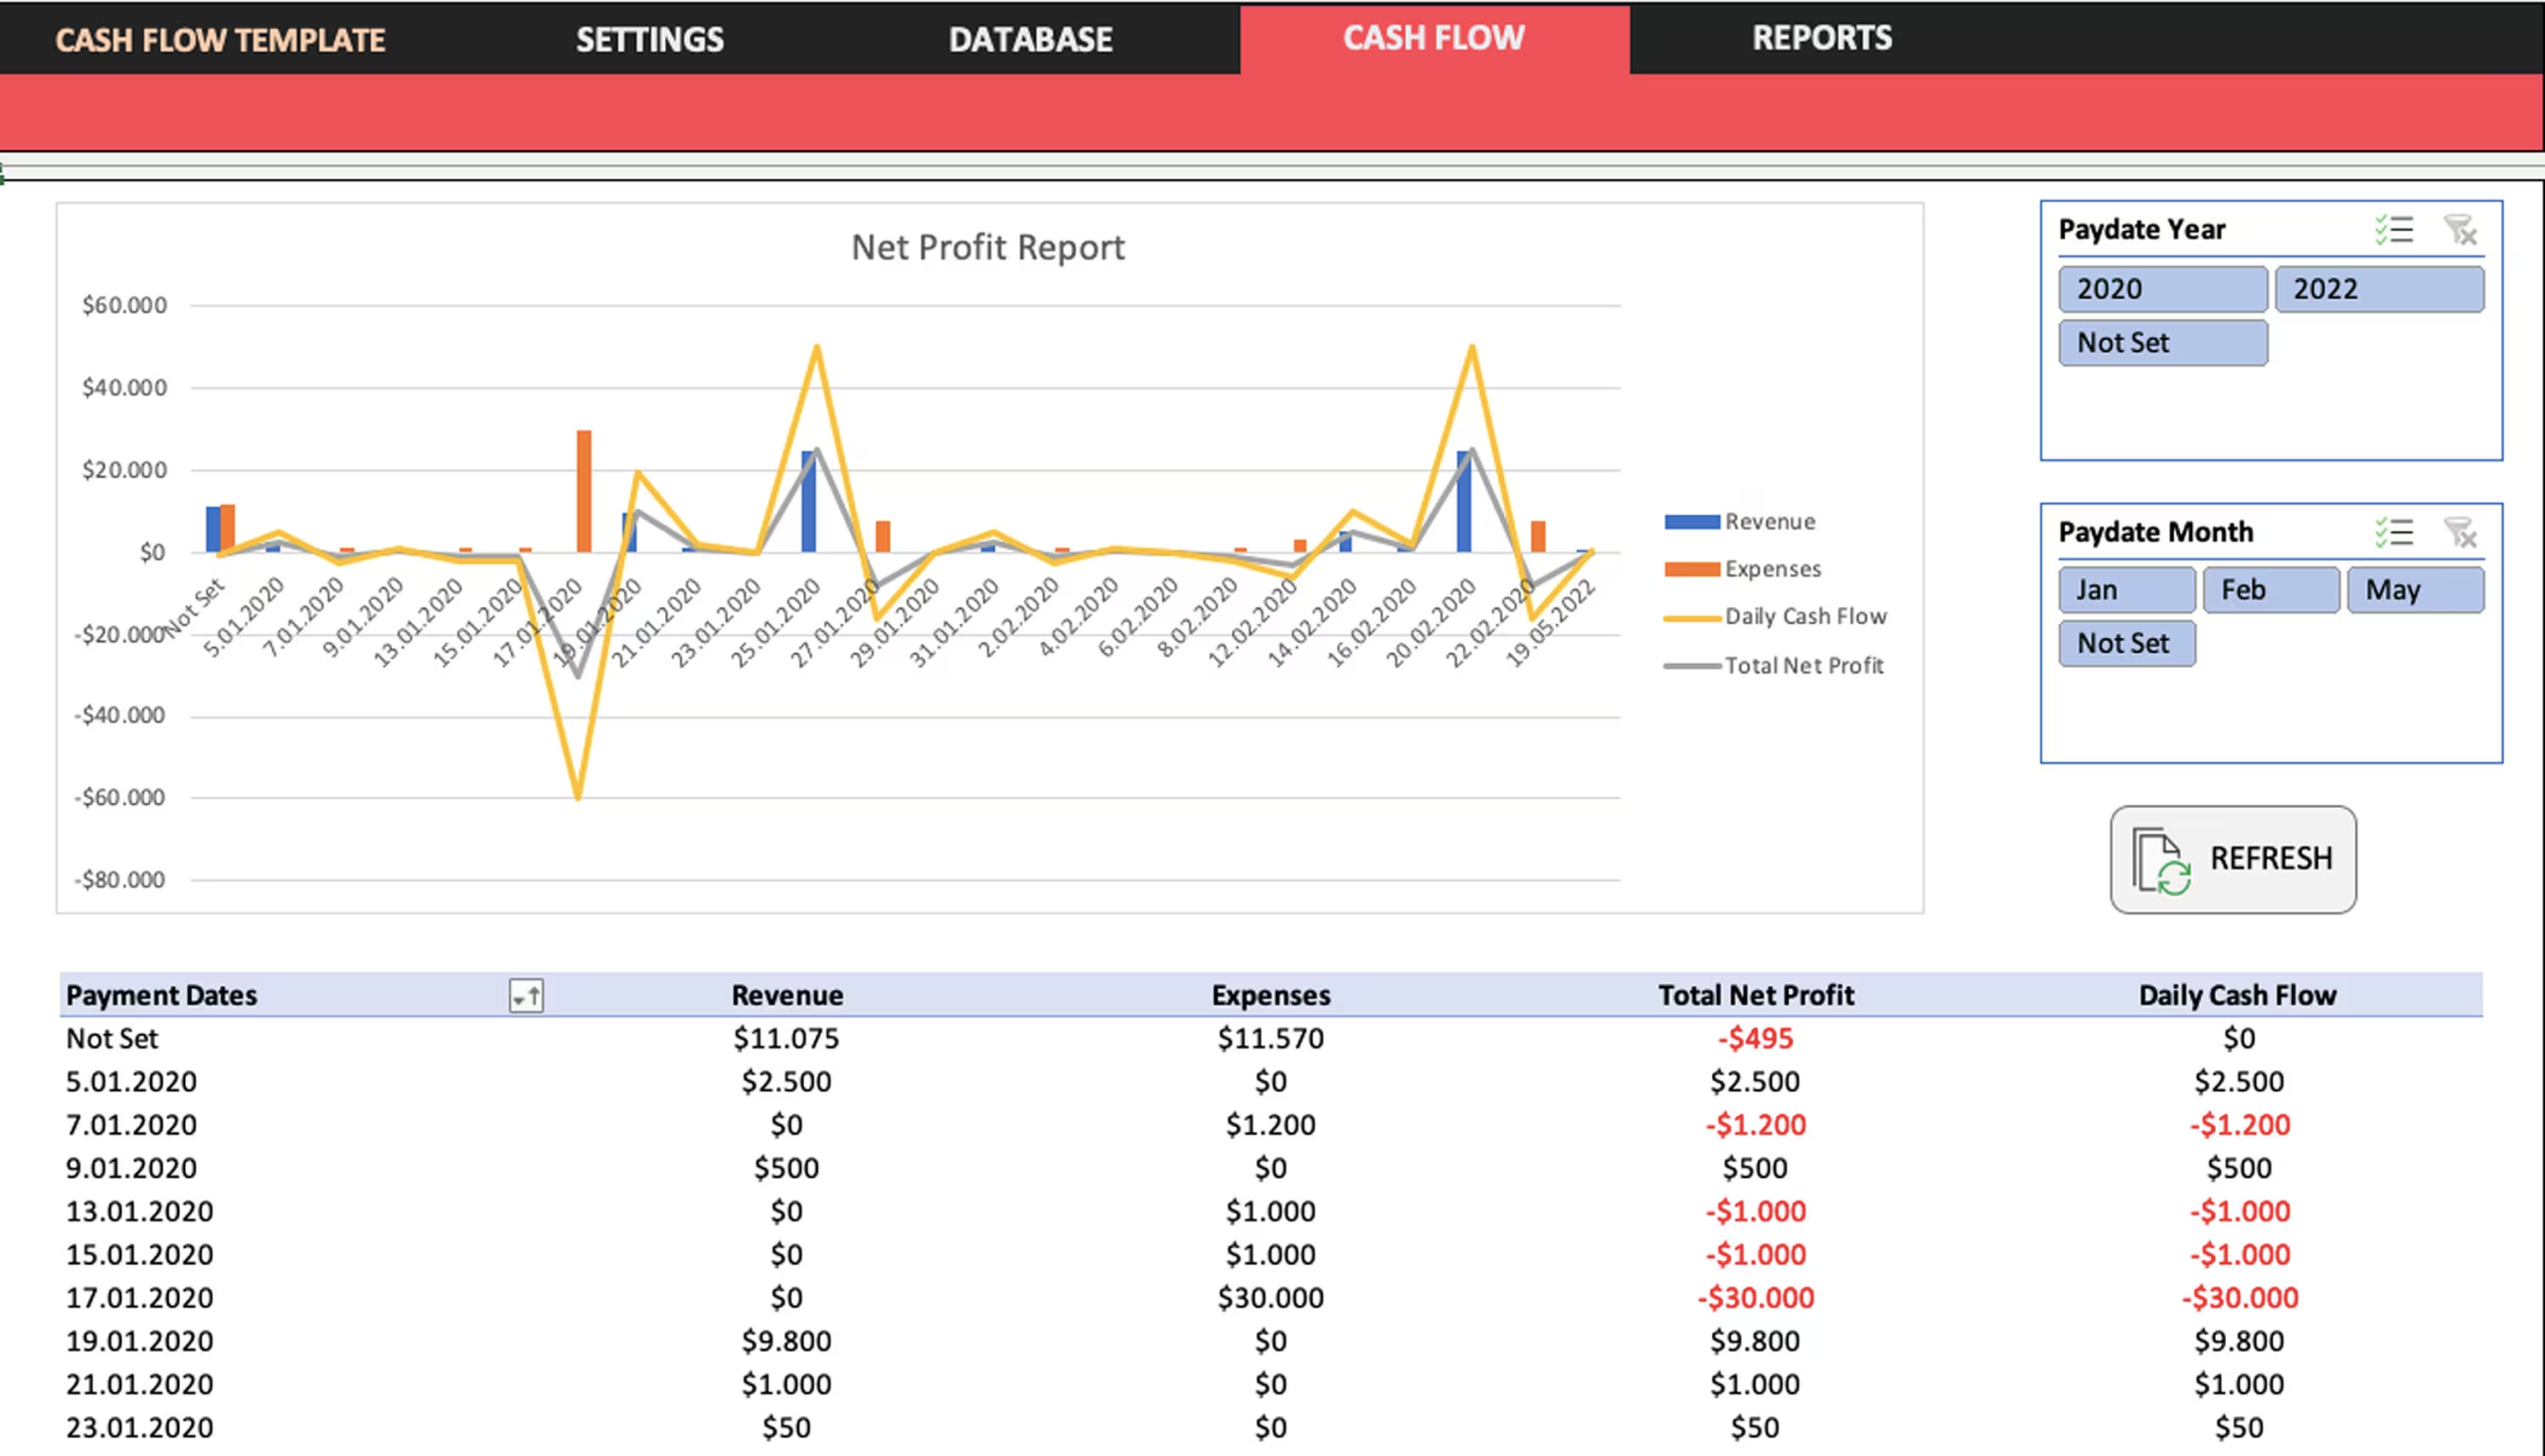Open the SETTINGS tab
Image resolution: width=2545 pixels, height=1456 pixels.
[x=650, y=39]
